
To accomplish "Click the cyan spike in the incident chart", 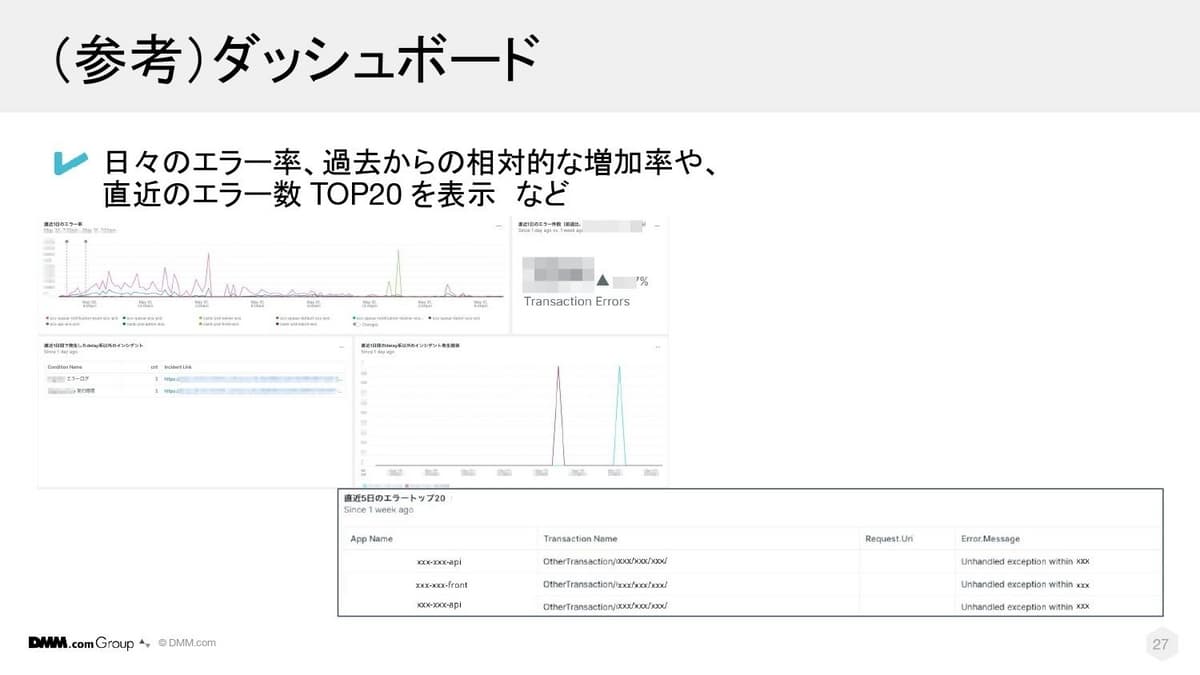I will click(619, 414).
